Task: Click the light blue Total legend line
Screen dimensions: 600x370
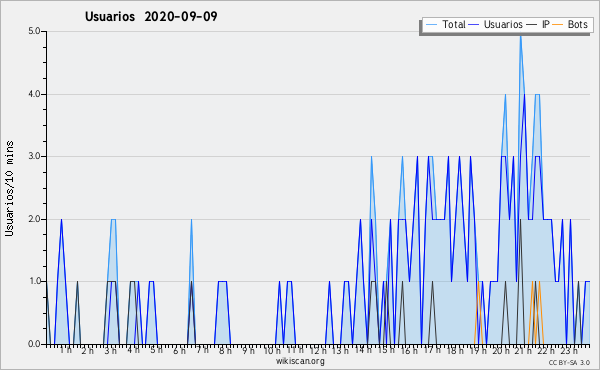Action: tap(431, 25)
